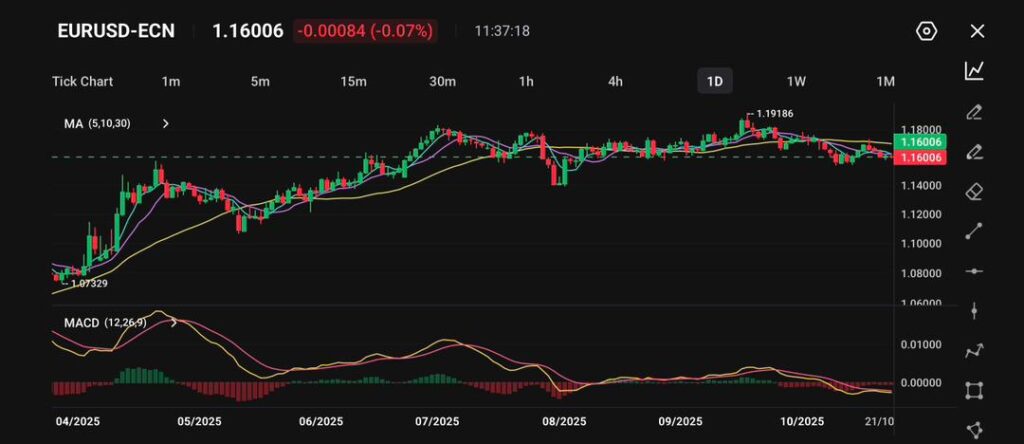1024x444 pixels.
Task: Select the vertical line tool
Action: [975, 311]
